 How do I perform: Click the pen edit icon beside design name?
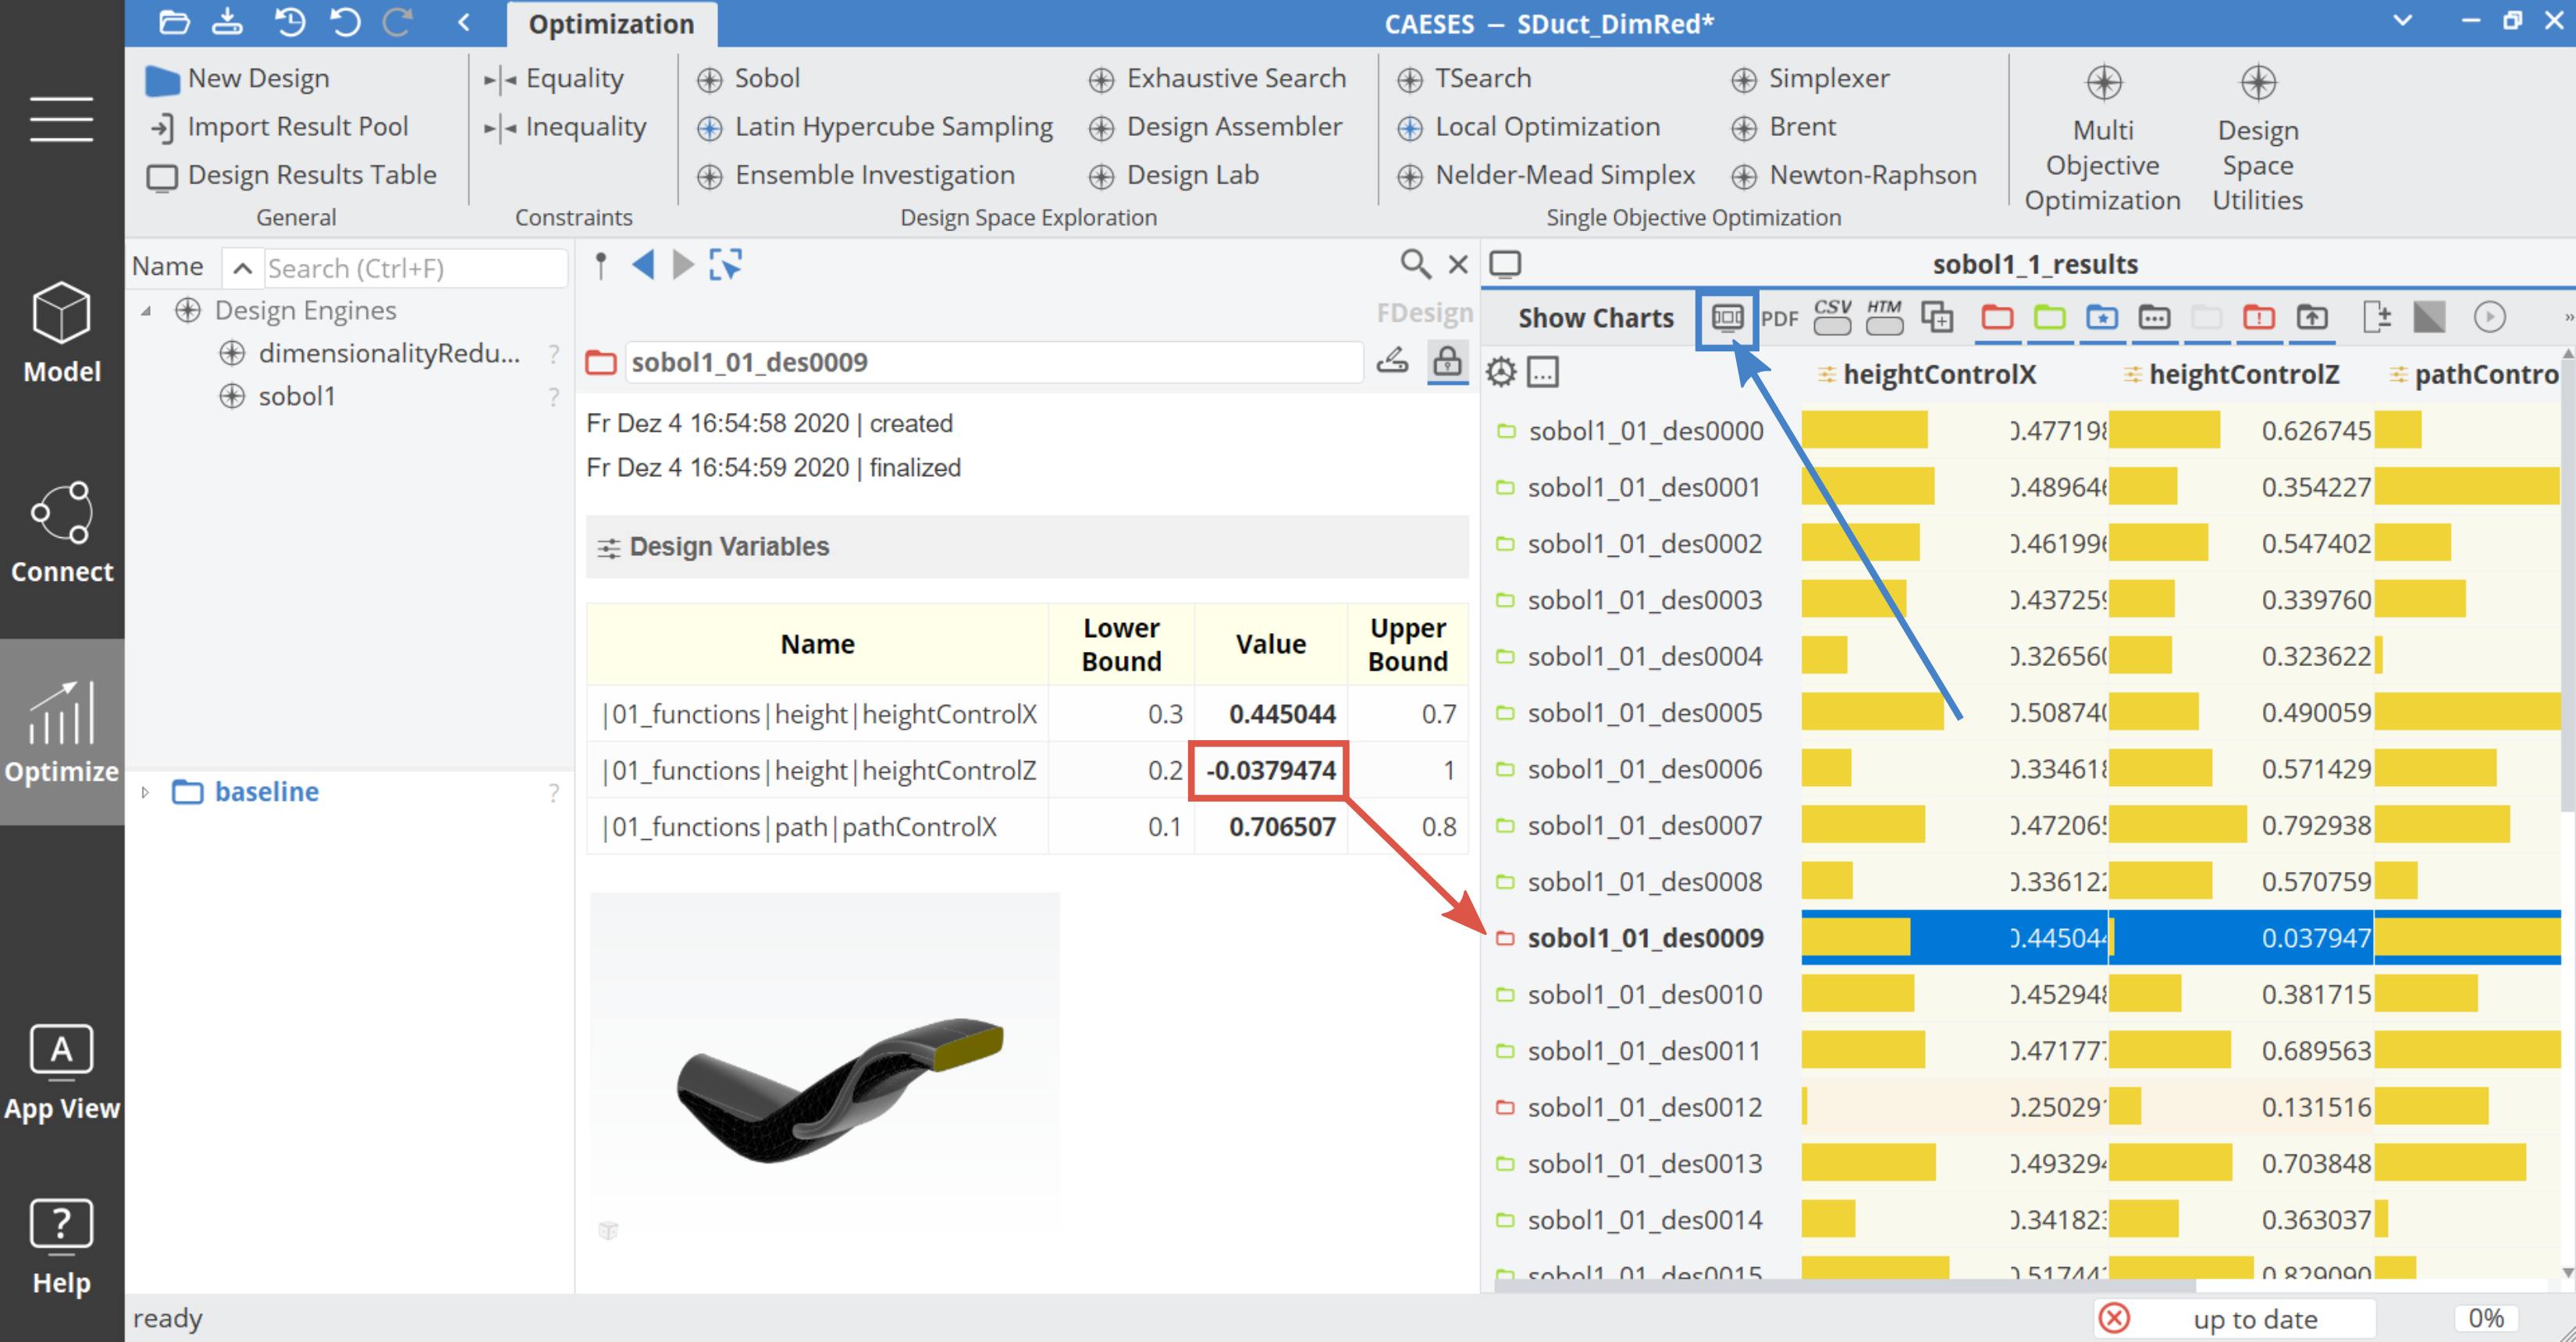tap(1392, 360)
